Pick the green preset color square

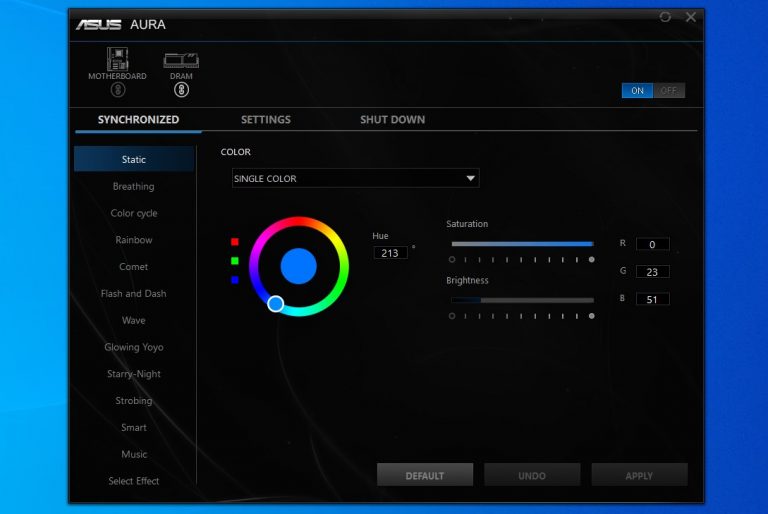(x=235, y=261)
